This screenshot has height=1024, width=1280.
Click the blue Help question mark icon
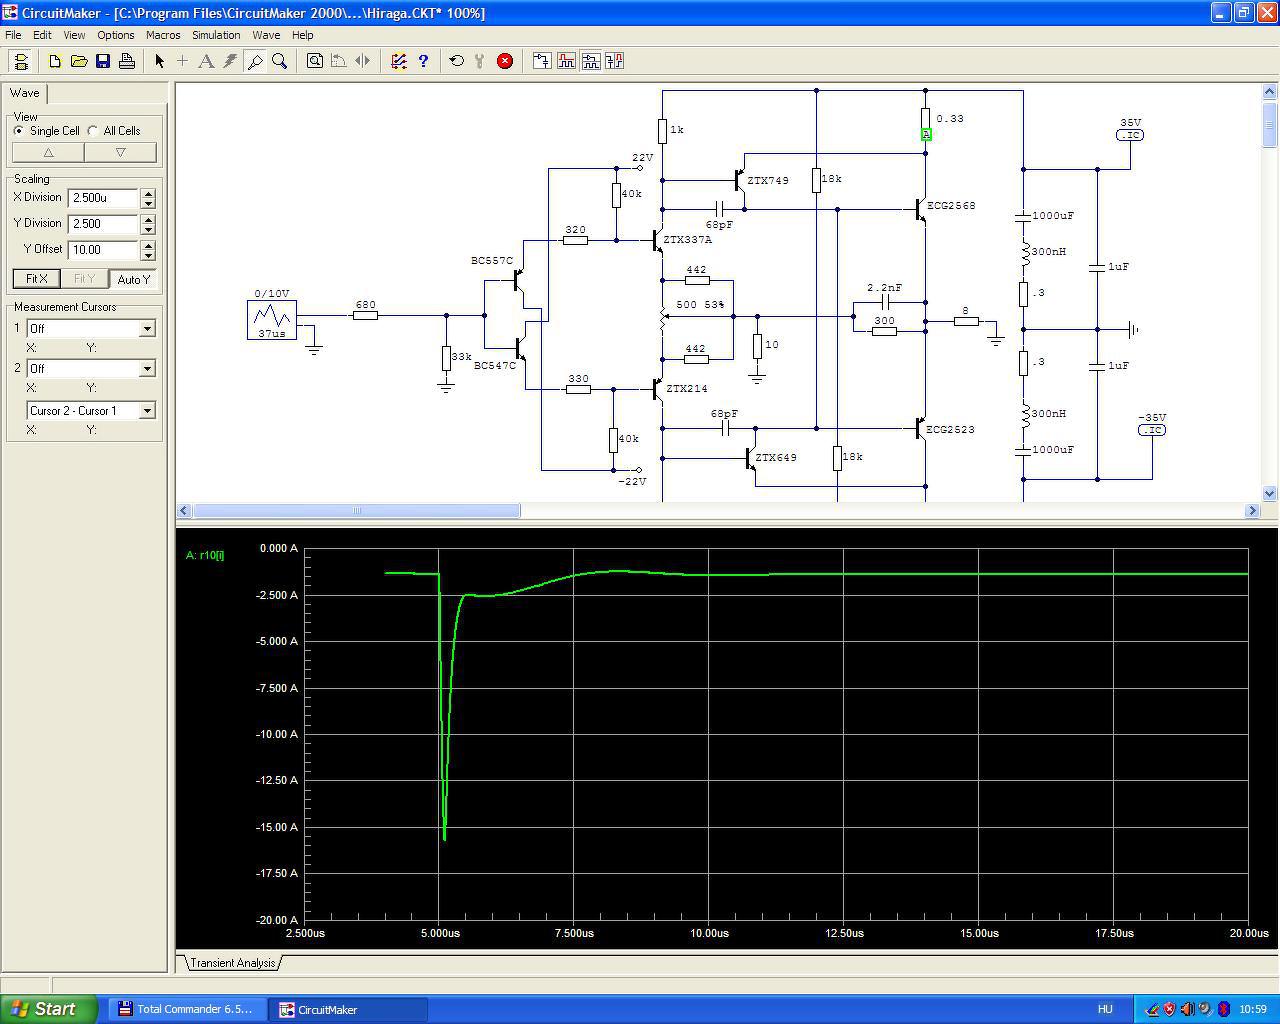pos(423,61)
